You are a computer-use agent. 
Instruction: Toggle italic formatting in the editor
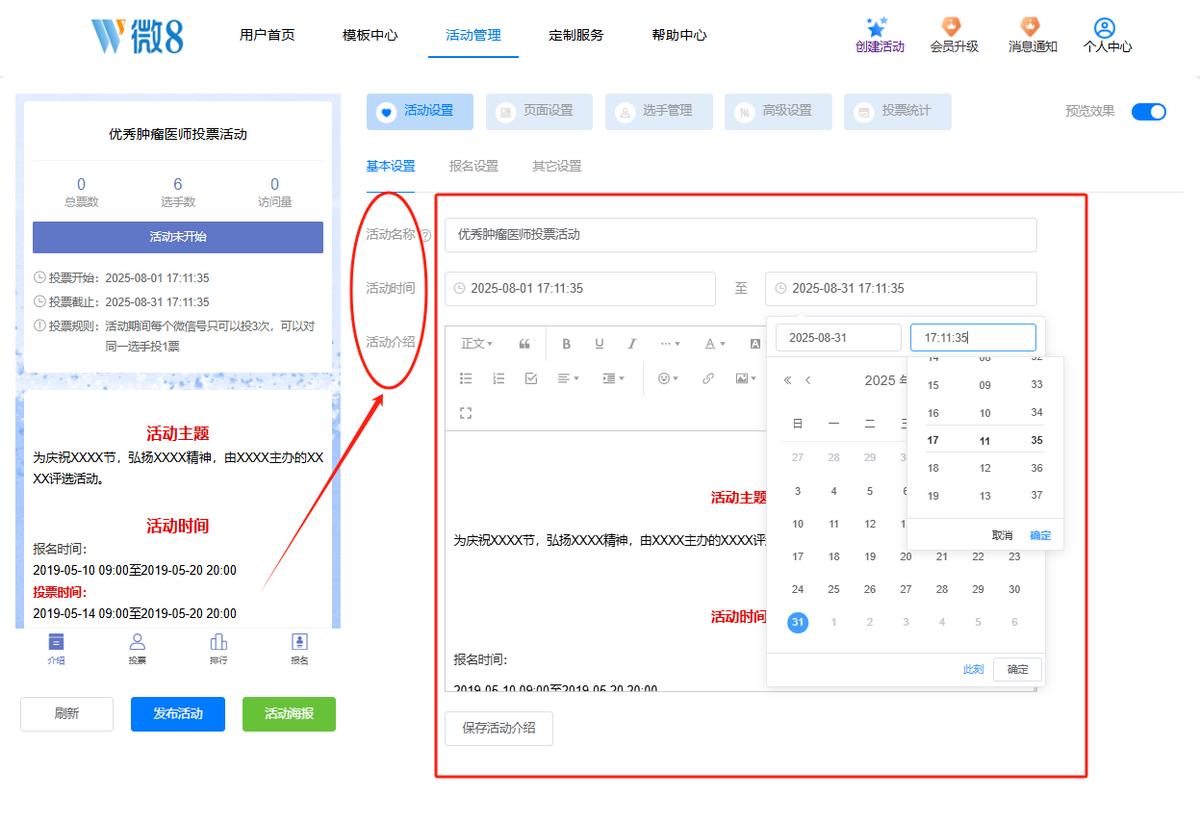click(632, 344)
